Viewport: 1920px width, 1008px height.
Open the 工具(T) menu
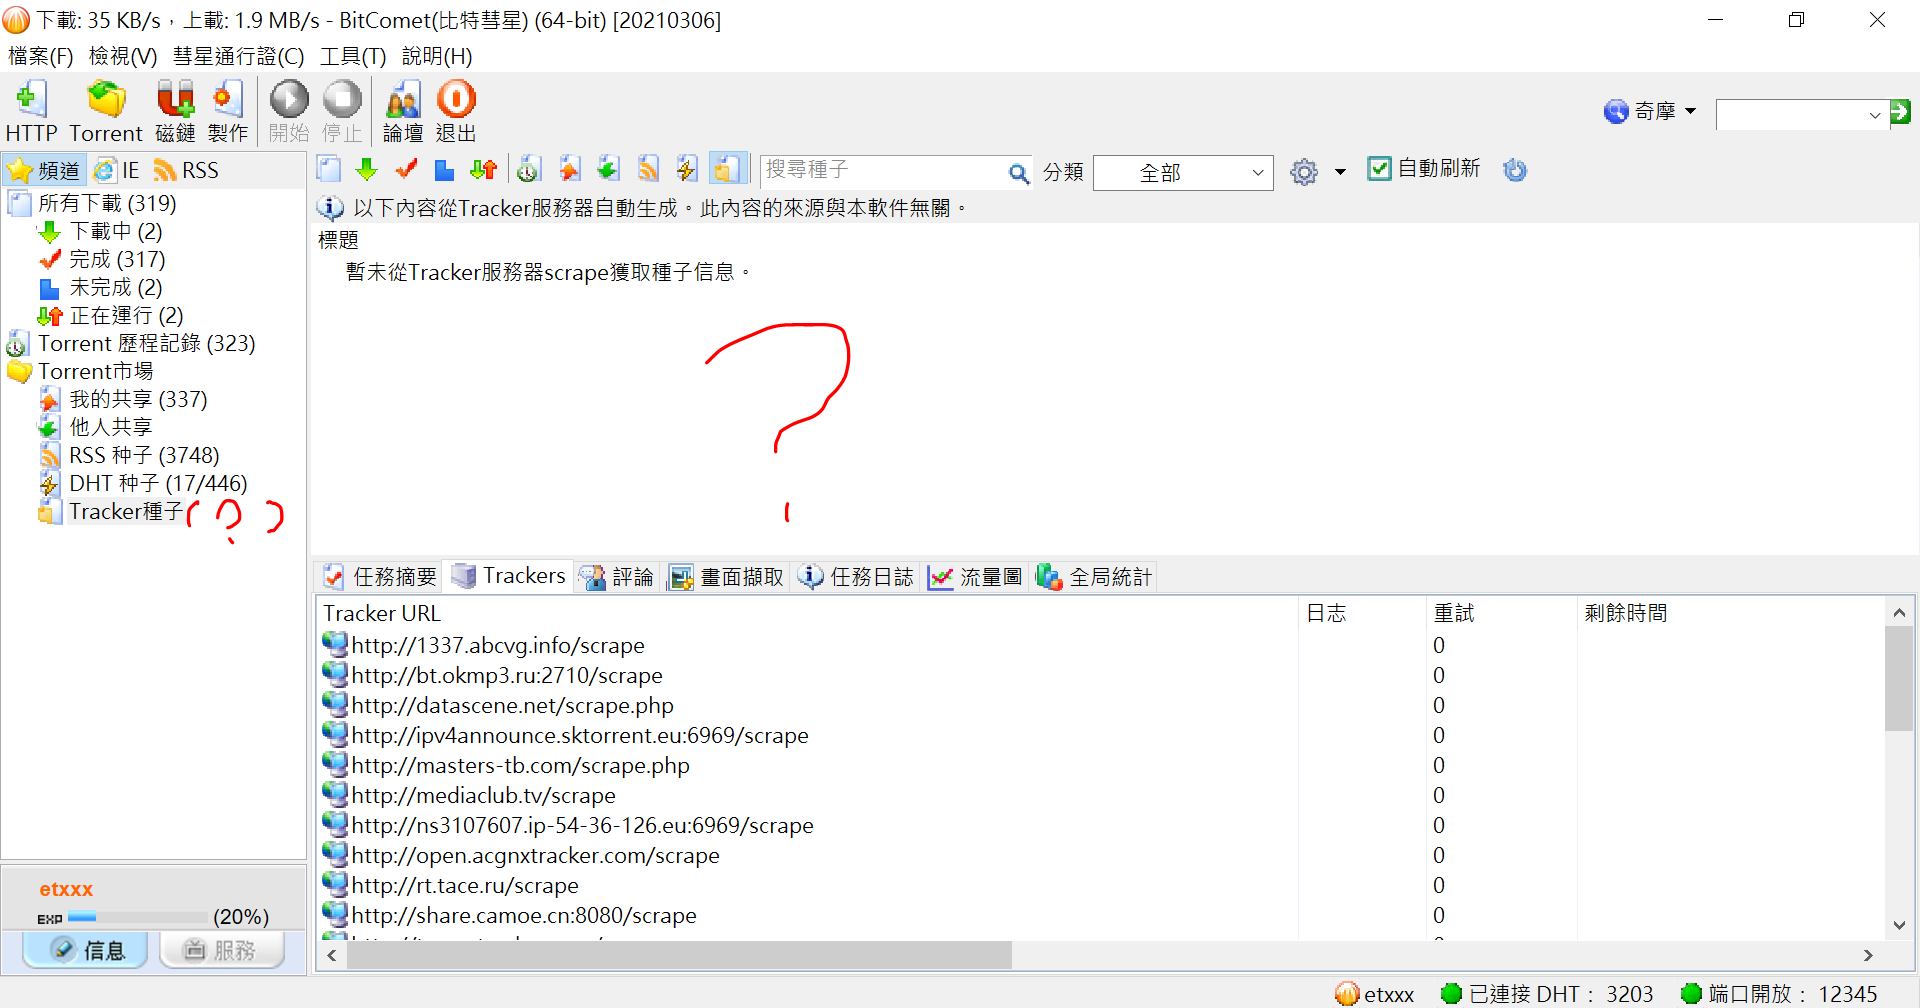click(353, 56)
